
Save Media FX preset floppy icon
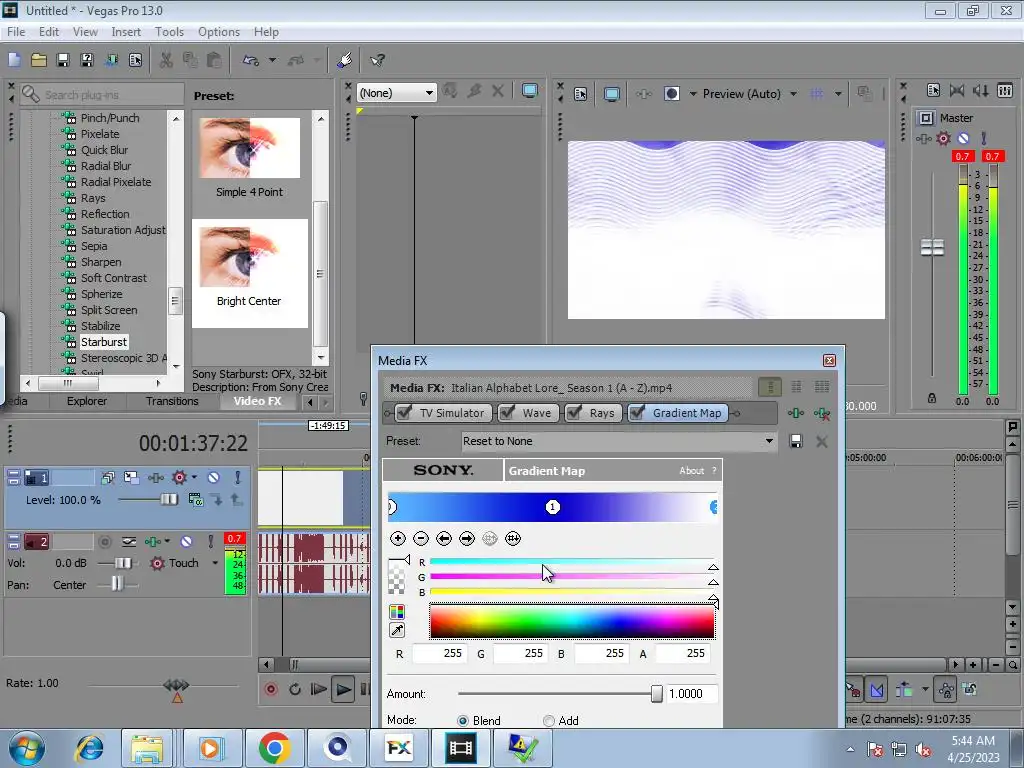coord(795,441)
